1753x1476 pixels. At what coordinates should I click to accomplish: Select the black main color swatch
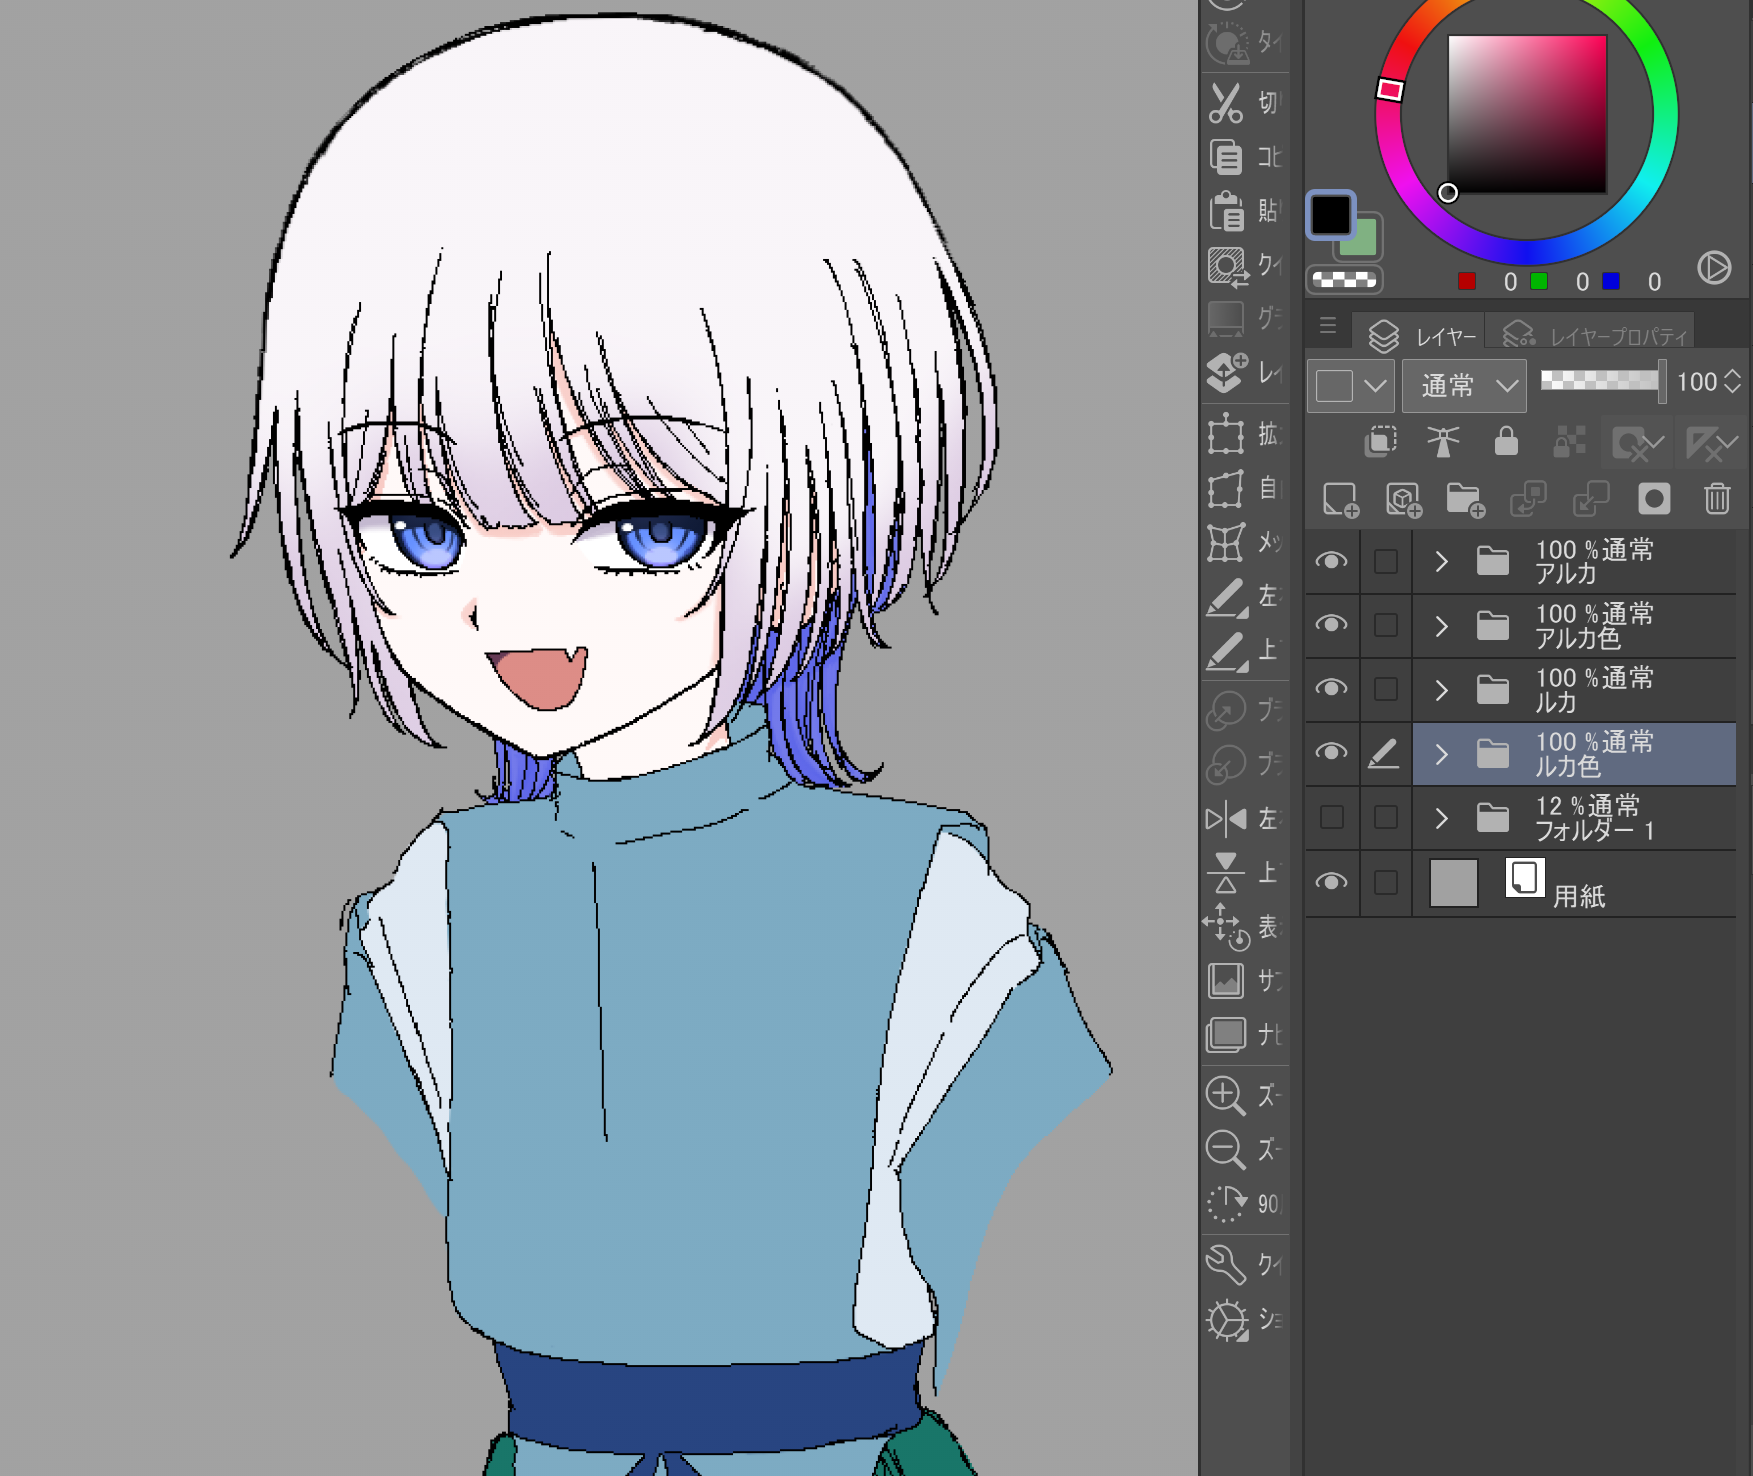pyautogui.click(x=1330, y=214)
